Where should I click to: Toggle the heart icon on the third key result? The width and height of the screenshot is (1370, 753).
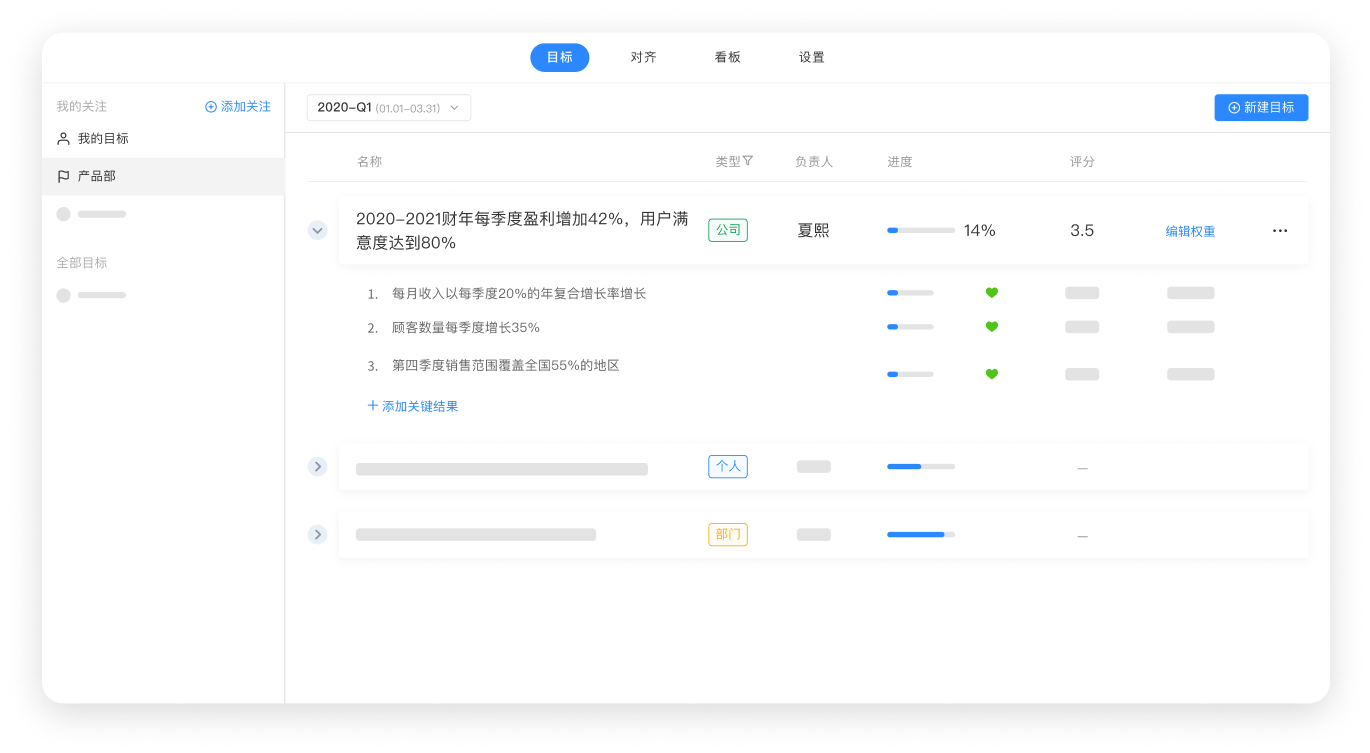click(x=991, y=374)
